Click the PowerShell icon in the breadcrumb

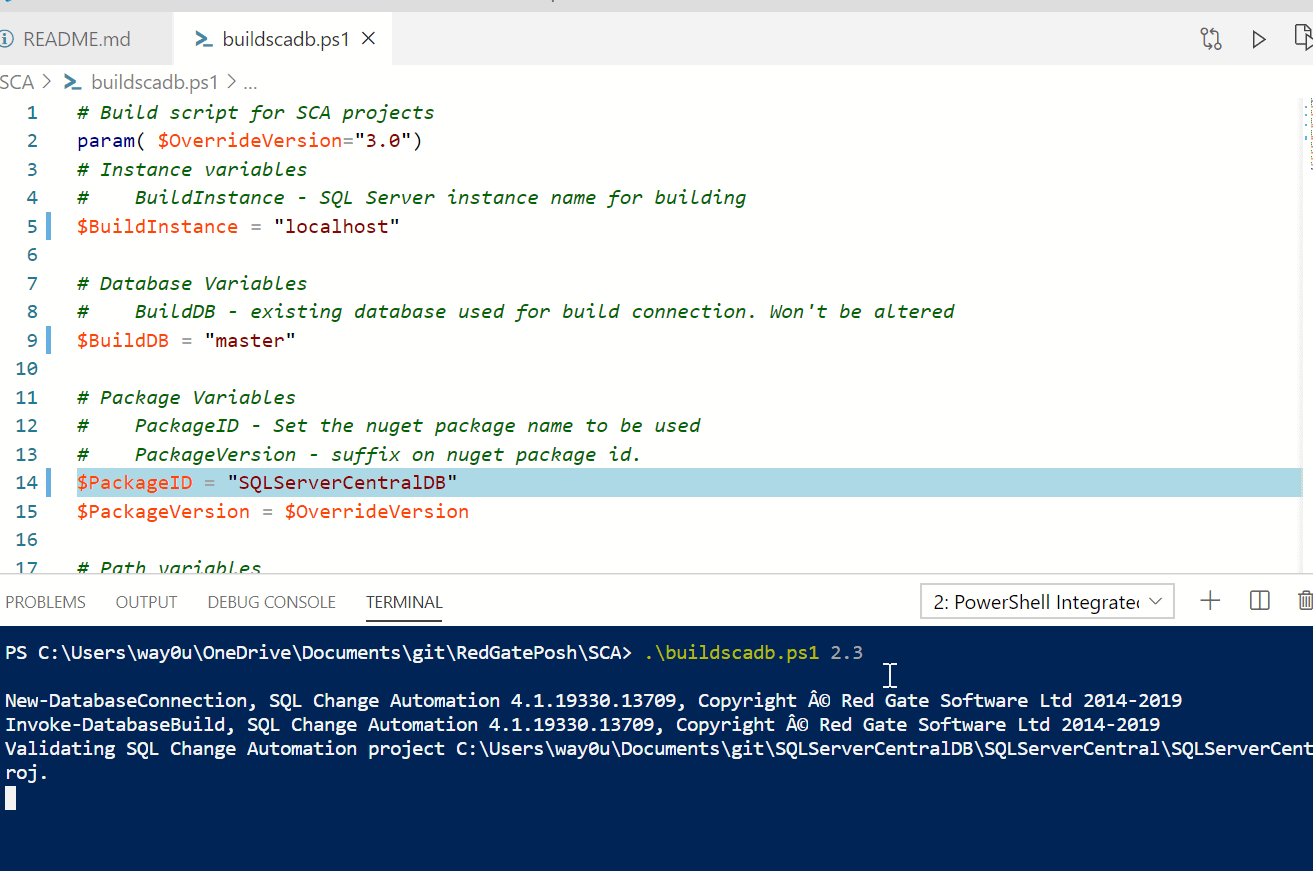pyautogui.click(x=72, y=82)
